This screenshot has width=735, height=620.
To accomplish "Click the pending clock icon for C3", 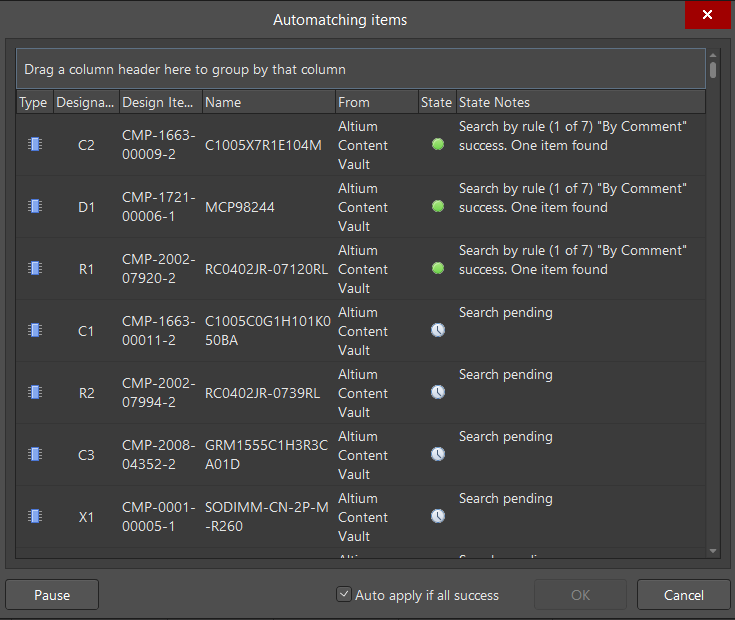I will click(x=438, y=454).
